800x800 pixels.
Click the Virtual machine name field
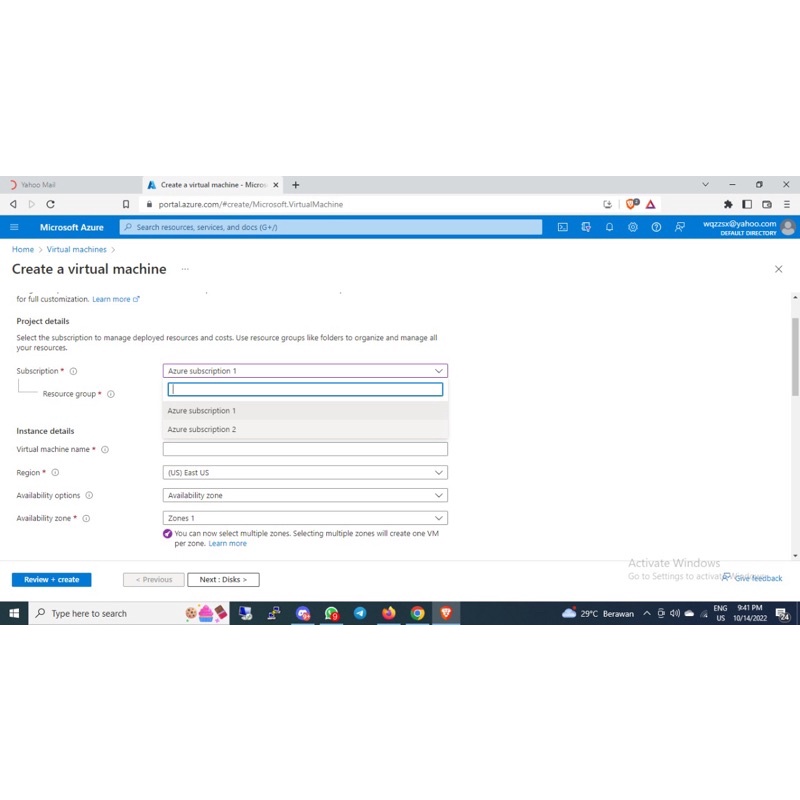pyautogui.click(x=305, y=449)
